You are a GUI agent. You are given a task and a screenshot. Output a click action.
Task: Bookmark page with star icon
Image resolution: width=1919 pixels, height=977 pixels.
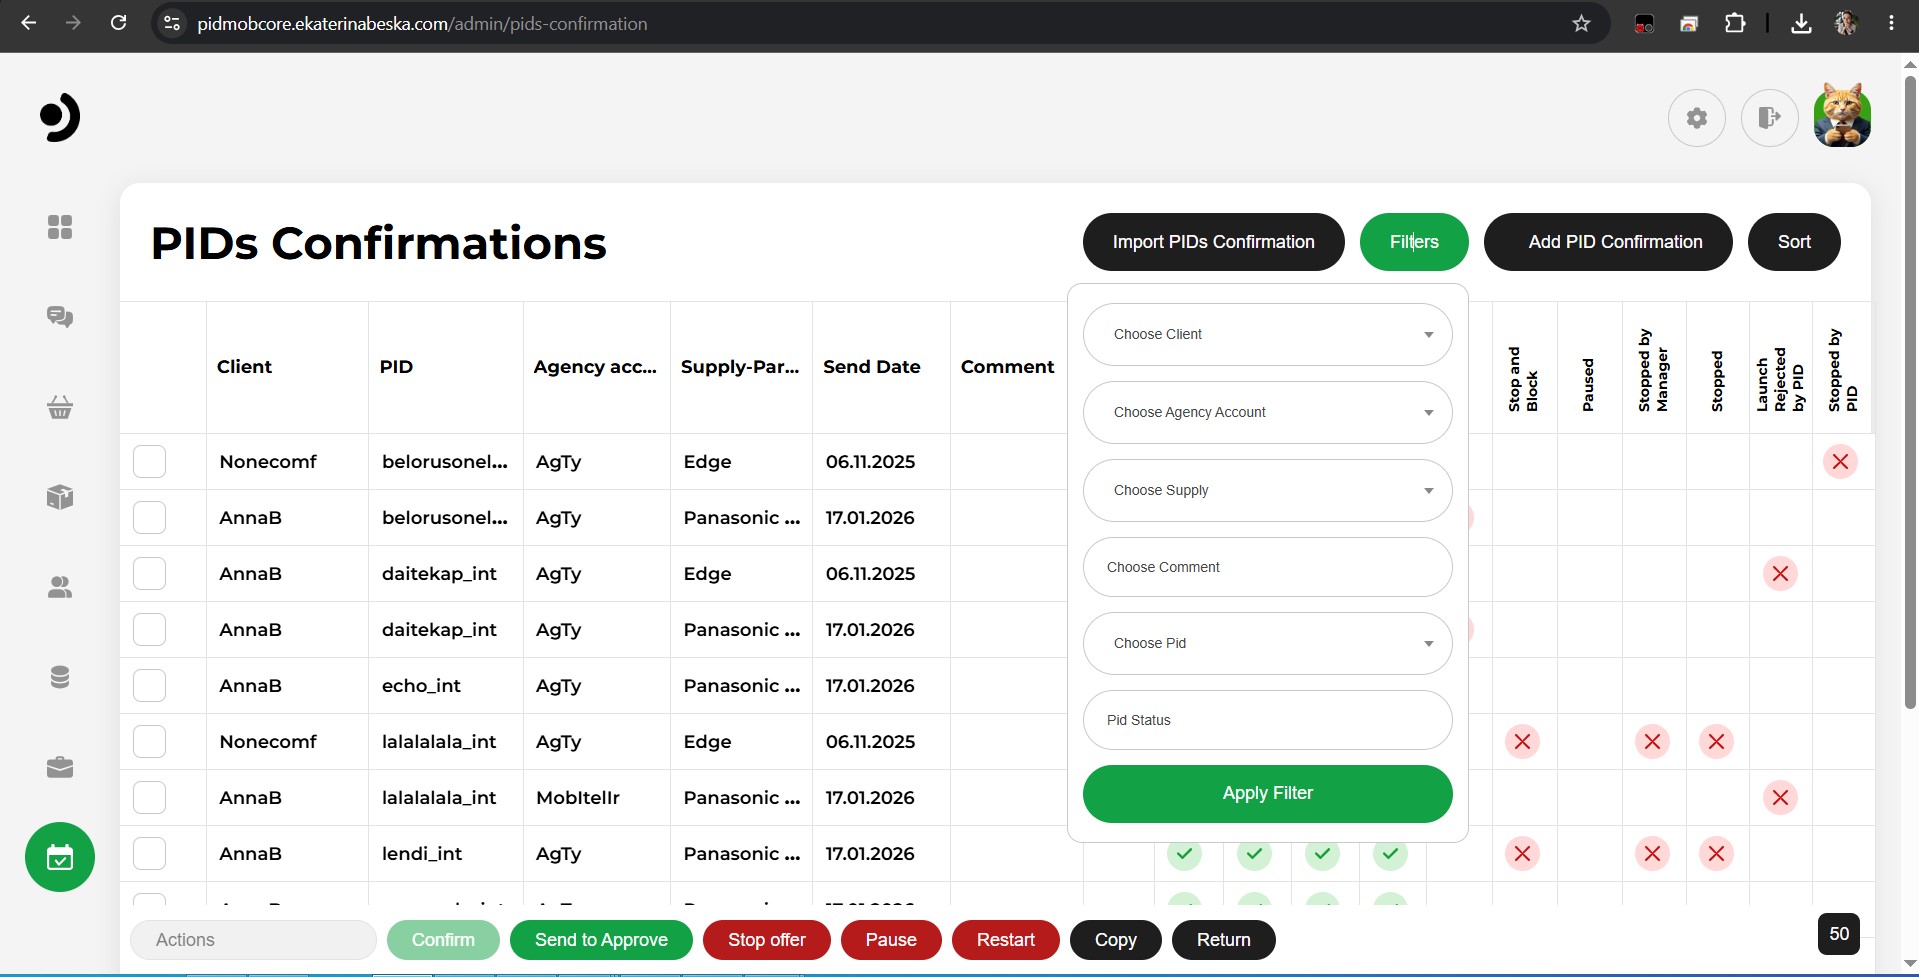pos(1581,23)
